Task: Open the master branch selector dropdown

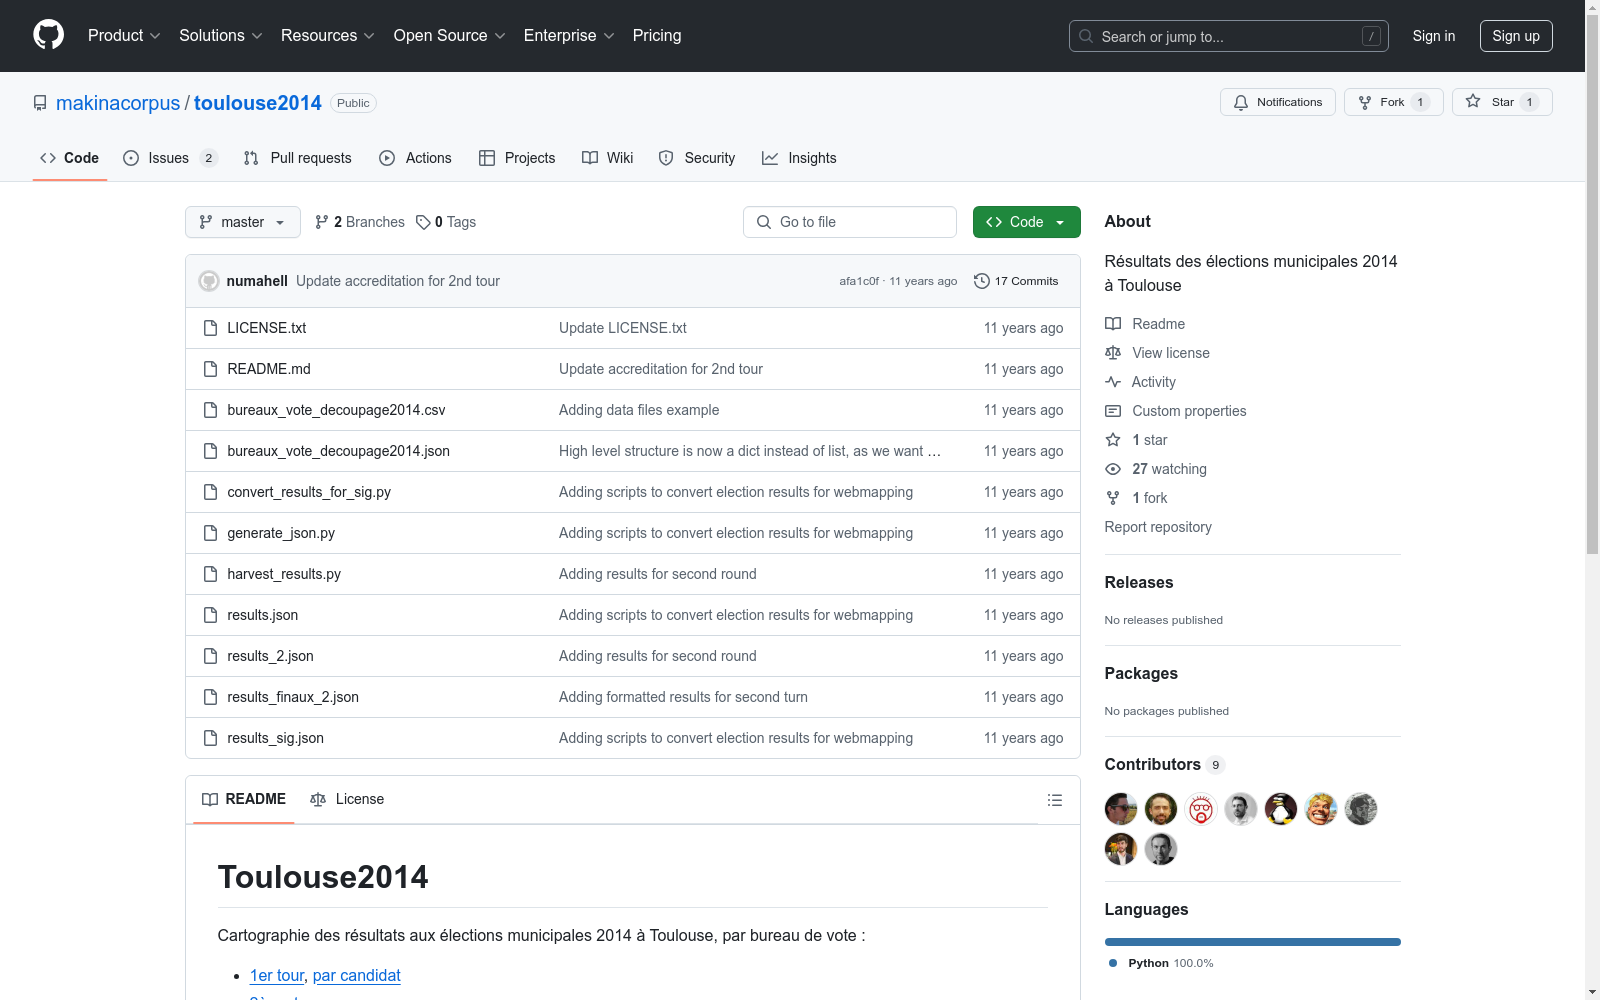Action: click(243, 222)
